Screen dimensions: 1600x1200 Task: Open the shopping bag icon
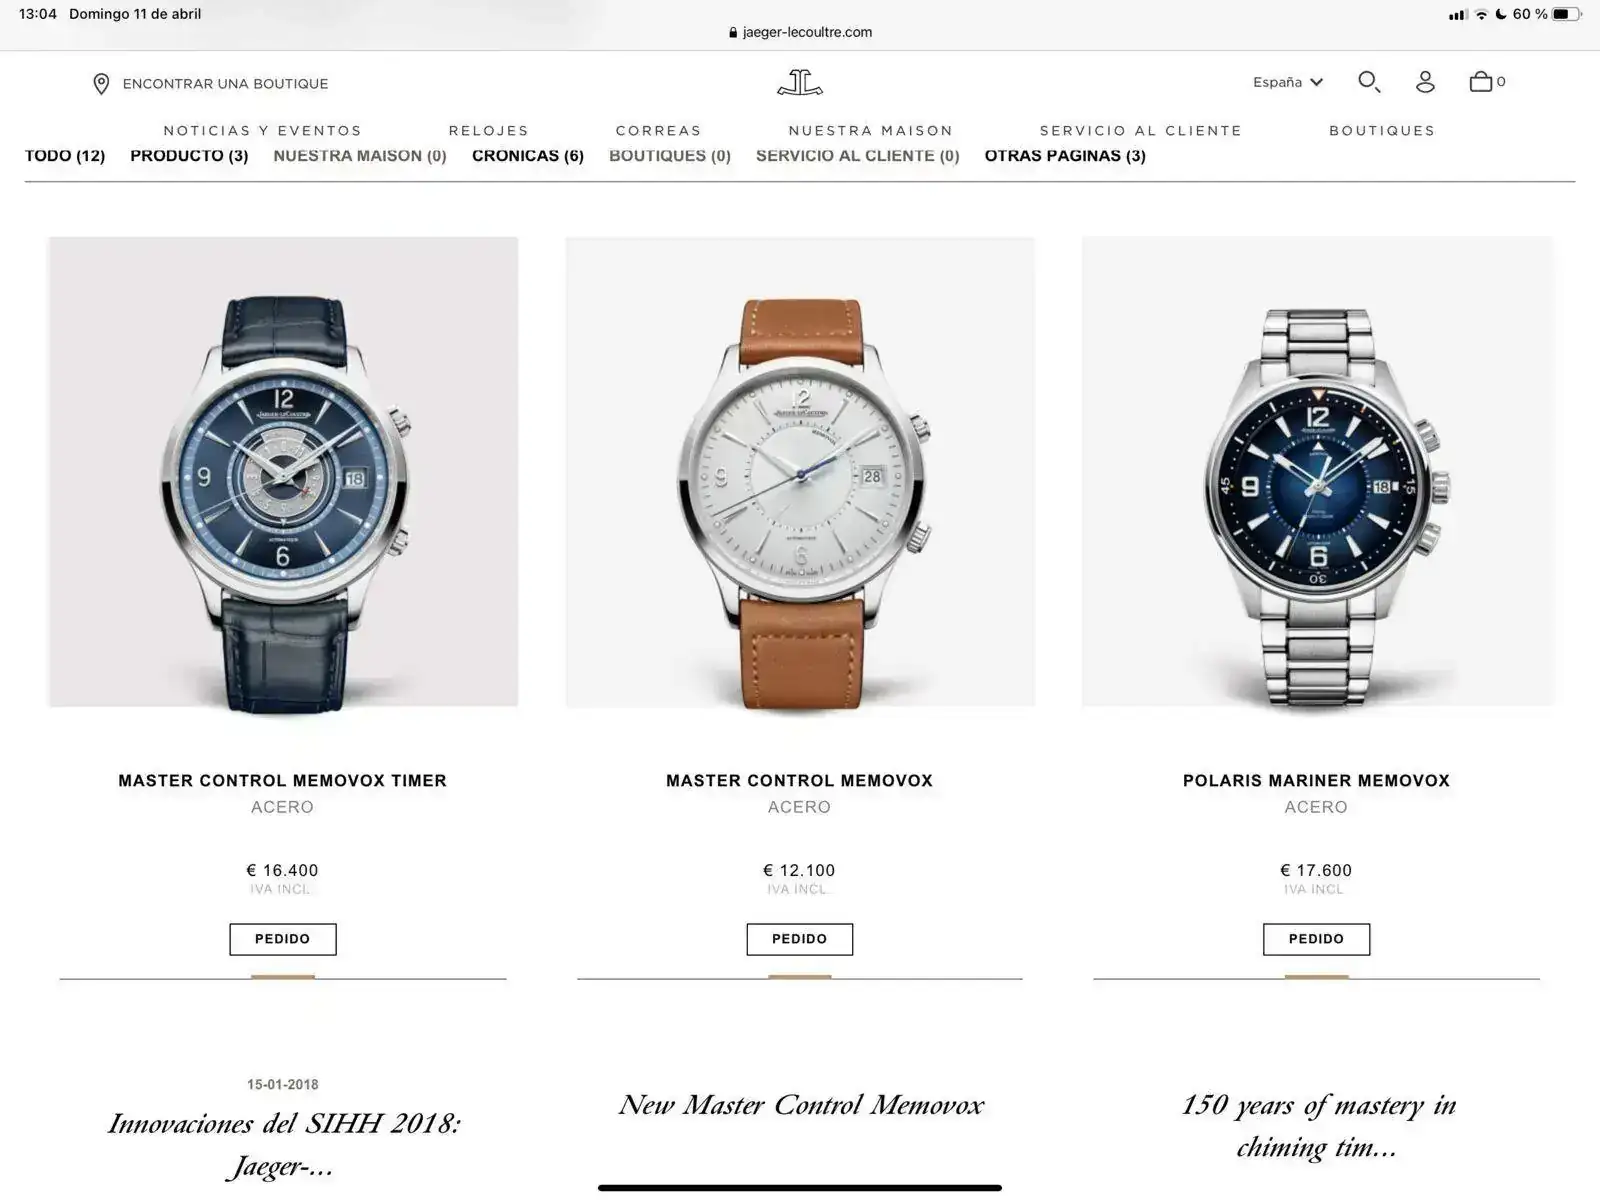[x=1481, y=82]
